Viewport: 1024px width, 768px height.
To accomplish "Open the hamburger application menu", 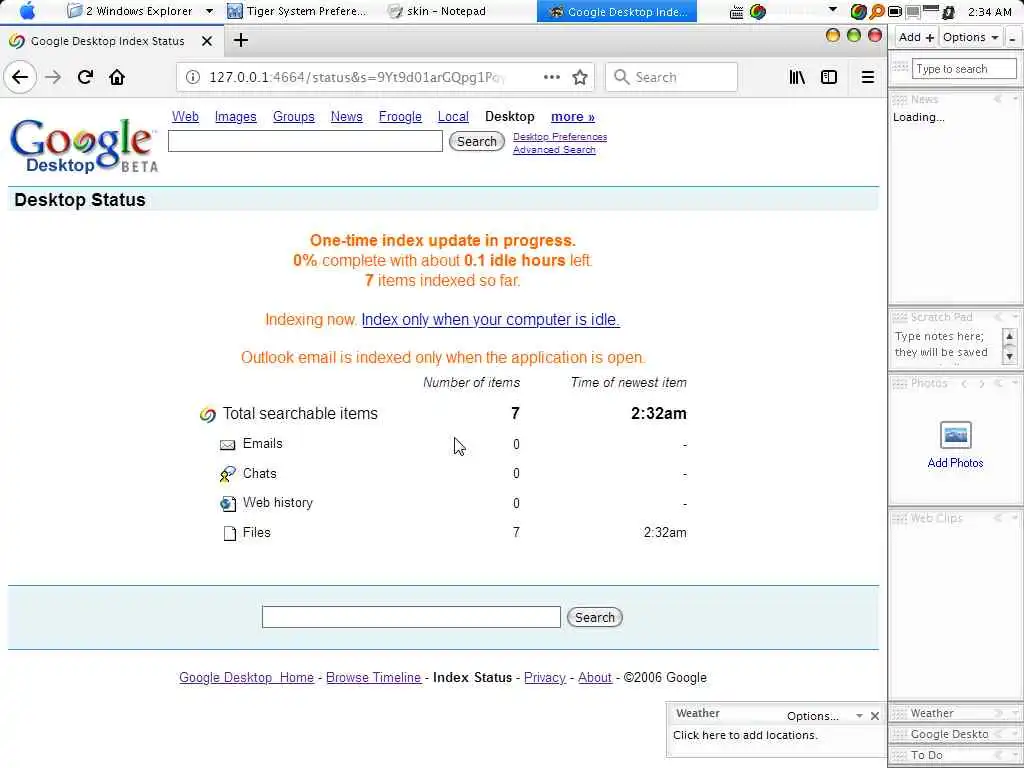I will pyautogui.click(x=867, y=77).
